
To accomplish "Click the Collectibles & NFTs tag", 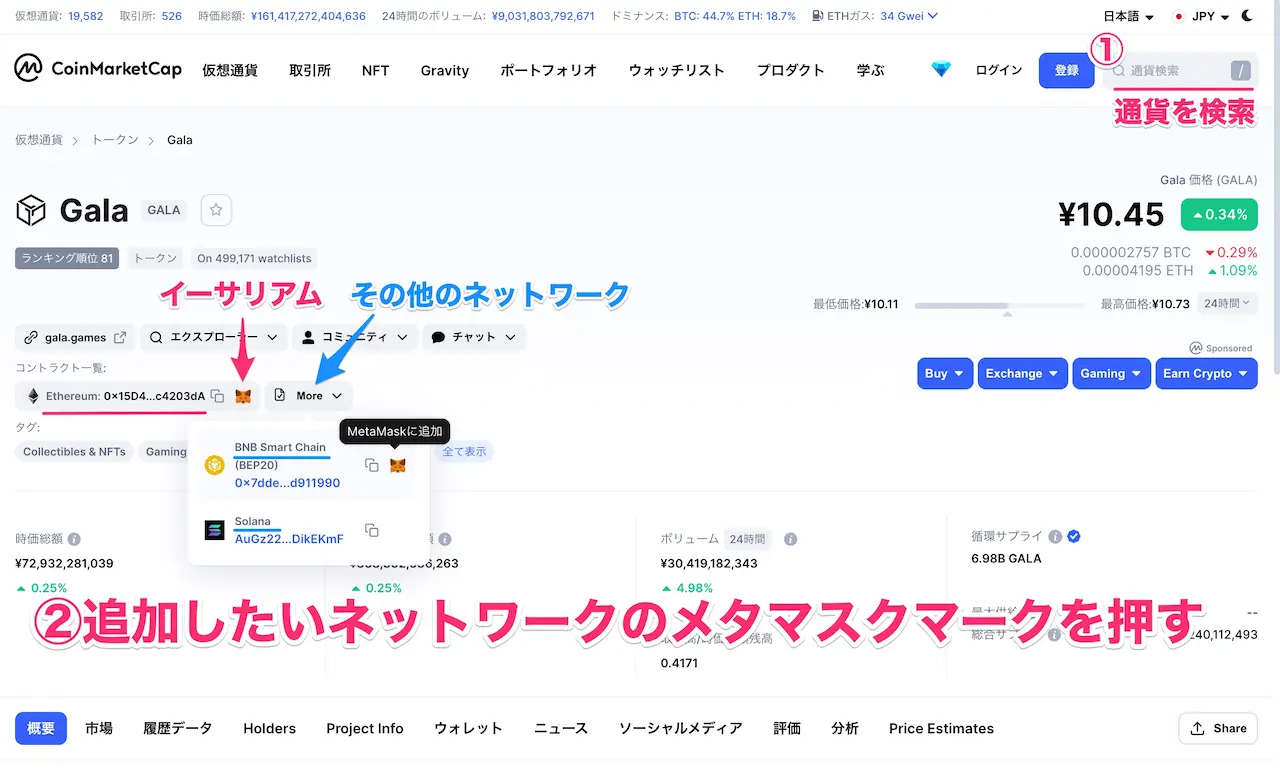I will coord(74,452).
